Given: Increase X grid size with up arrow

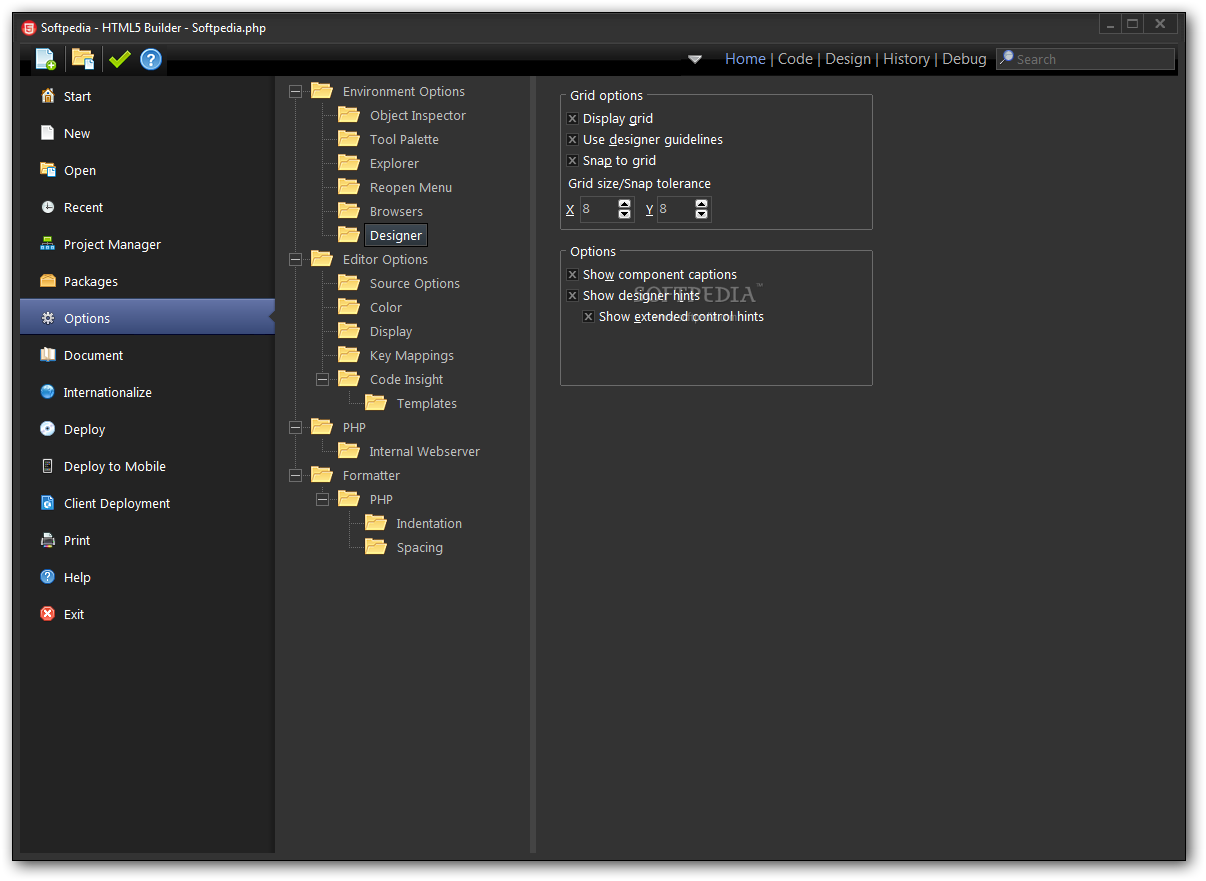Looking at the screenshot, I should [x=625, y=204].
